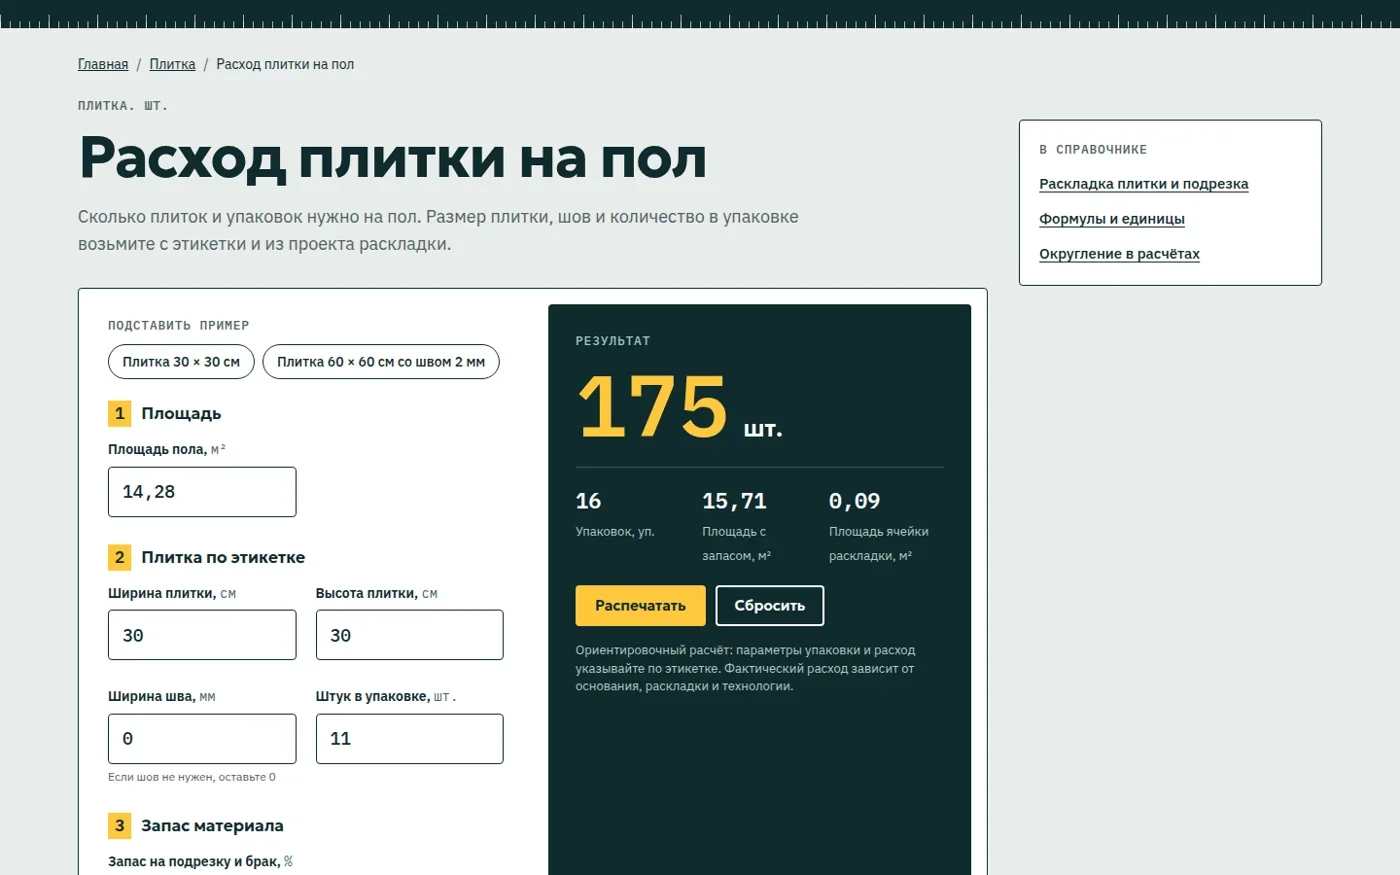Image resolution: width=1400 pixels, height=875 pixels.
Task: Click the Расход плитки на пол breadcrumb text
Action: pyautogui.click(x=285, y=64)
